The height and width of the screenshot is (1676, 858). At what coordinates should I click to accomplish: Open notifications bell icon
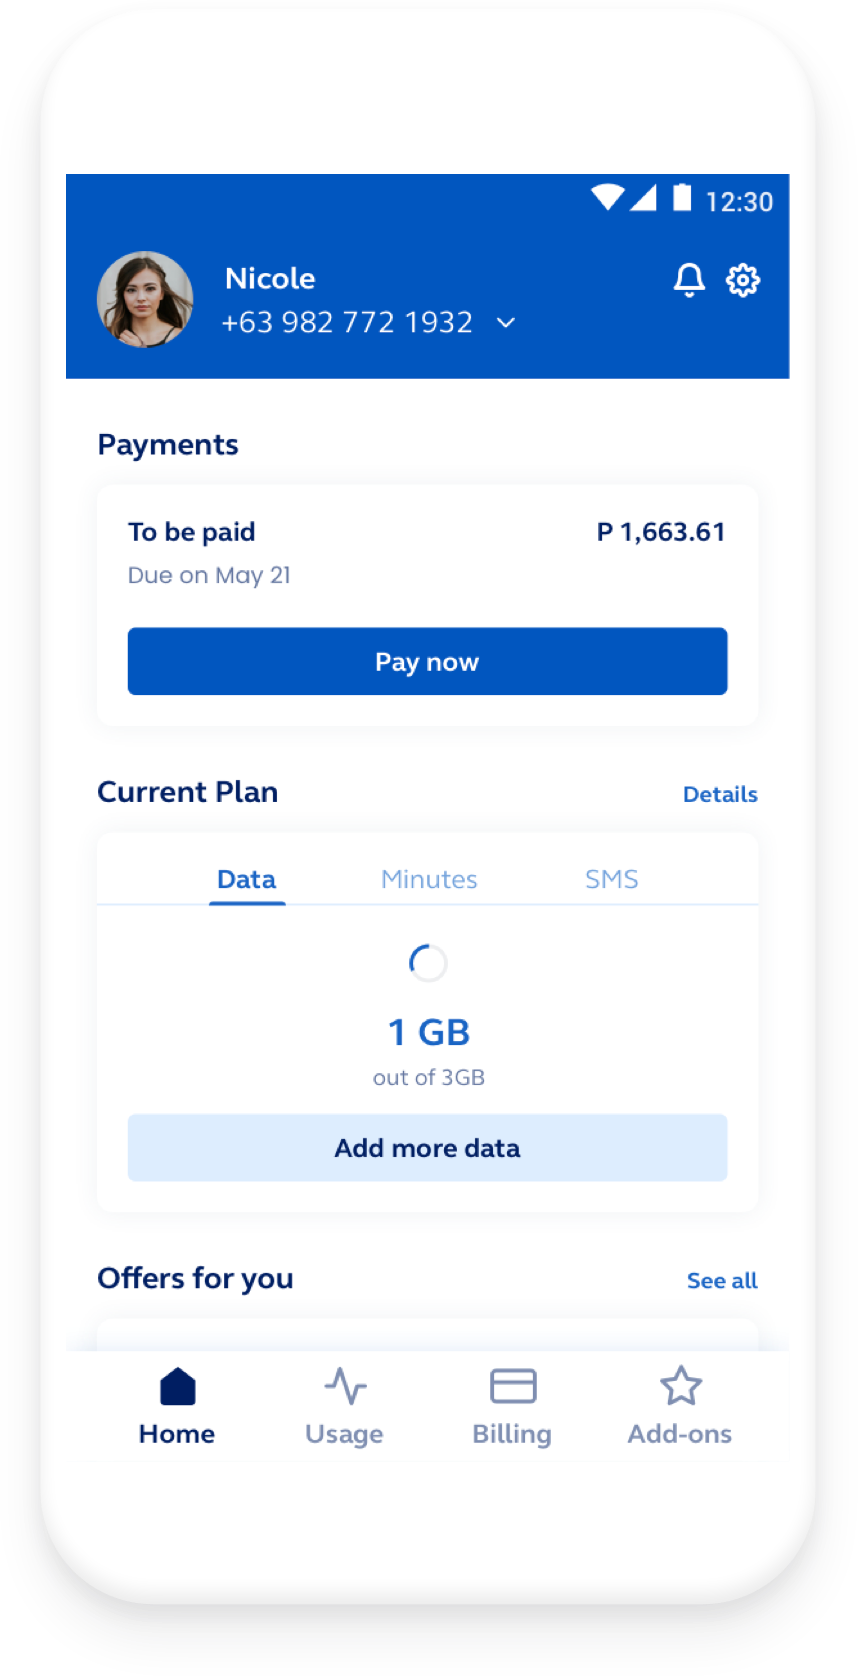689,280
